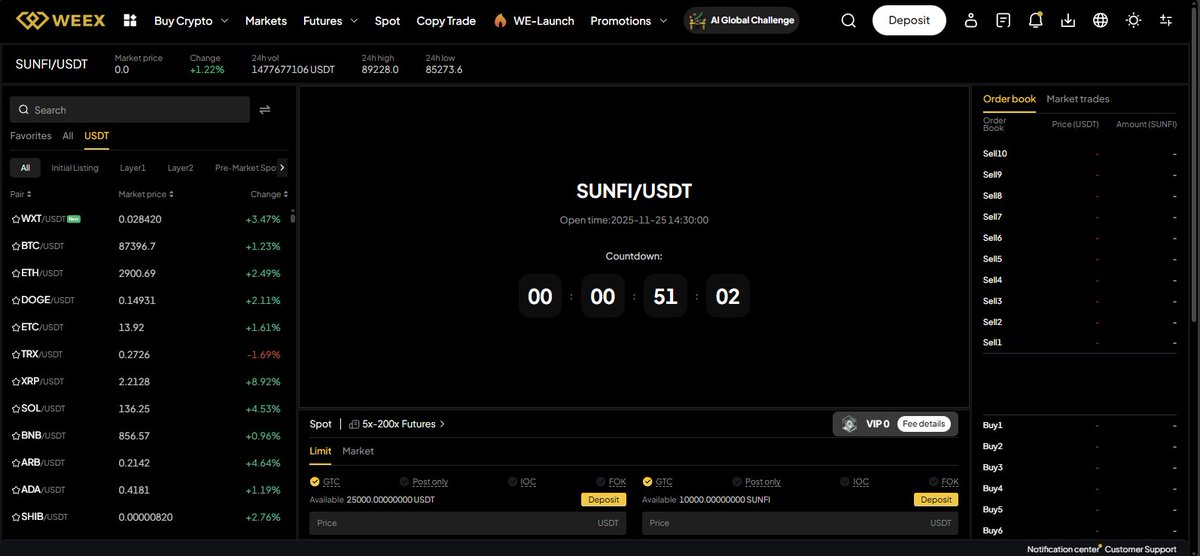Open the search magnifier in top bar

(848, 20)
